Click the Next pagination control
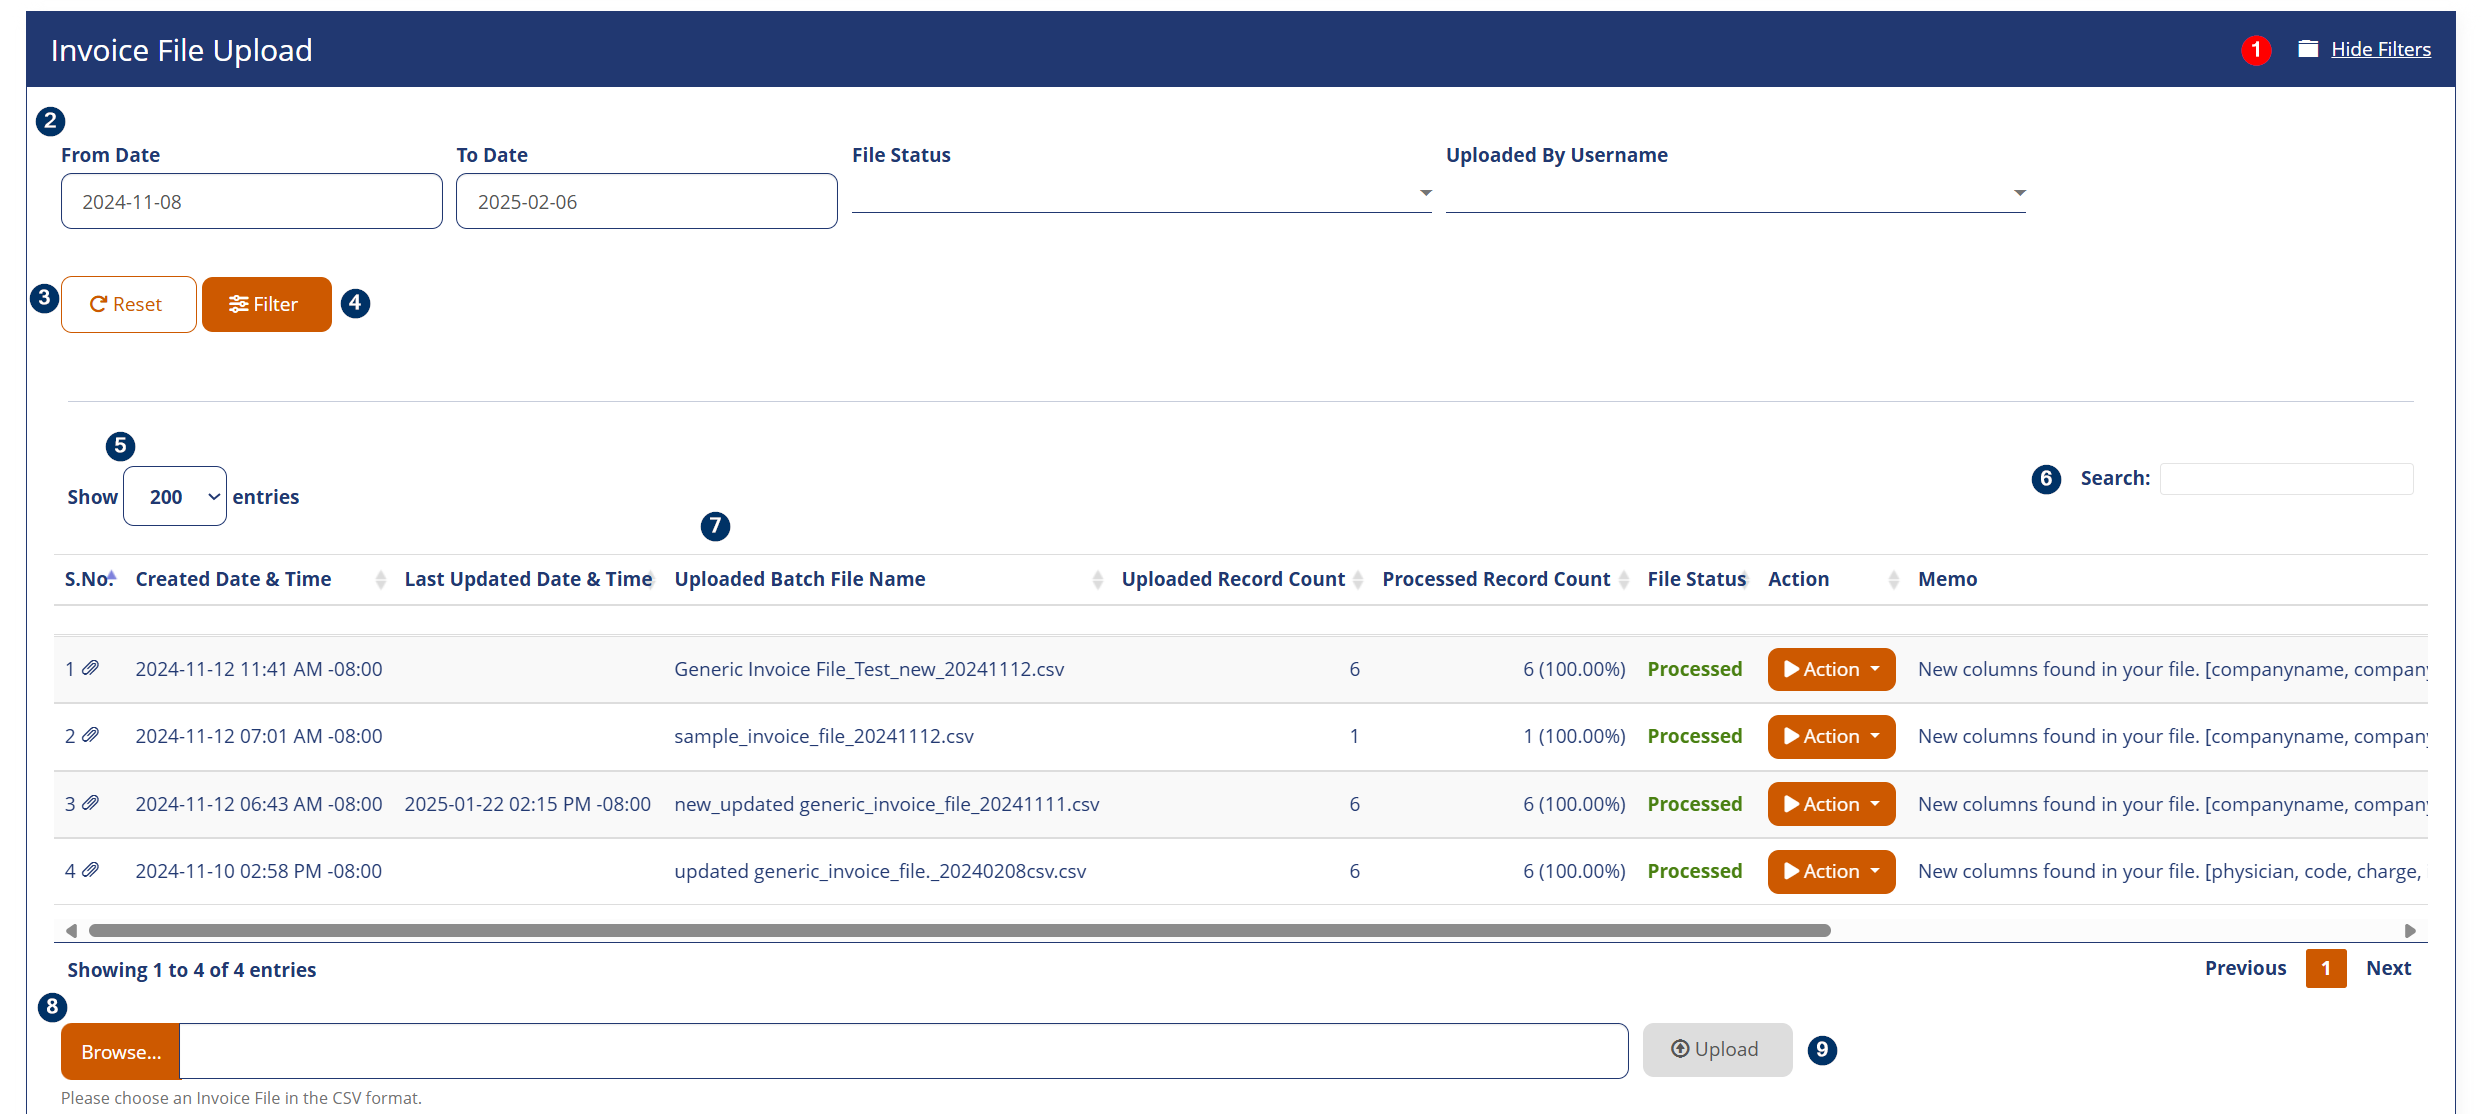2490x1114 pixels. click(2388, 968)
